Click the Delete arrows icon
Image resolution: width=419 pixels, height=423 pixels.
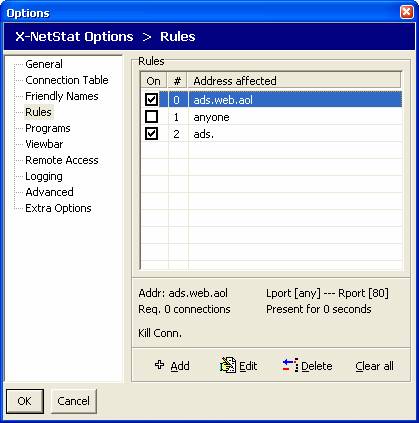click(x=290, y=365)
